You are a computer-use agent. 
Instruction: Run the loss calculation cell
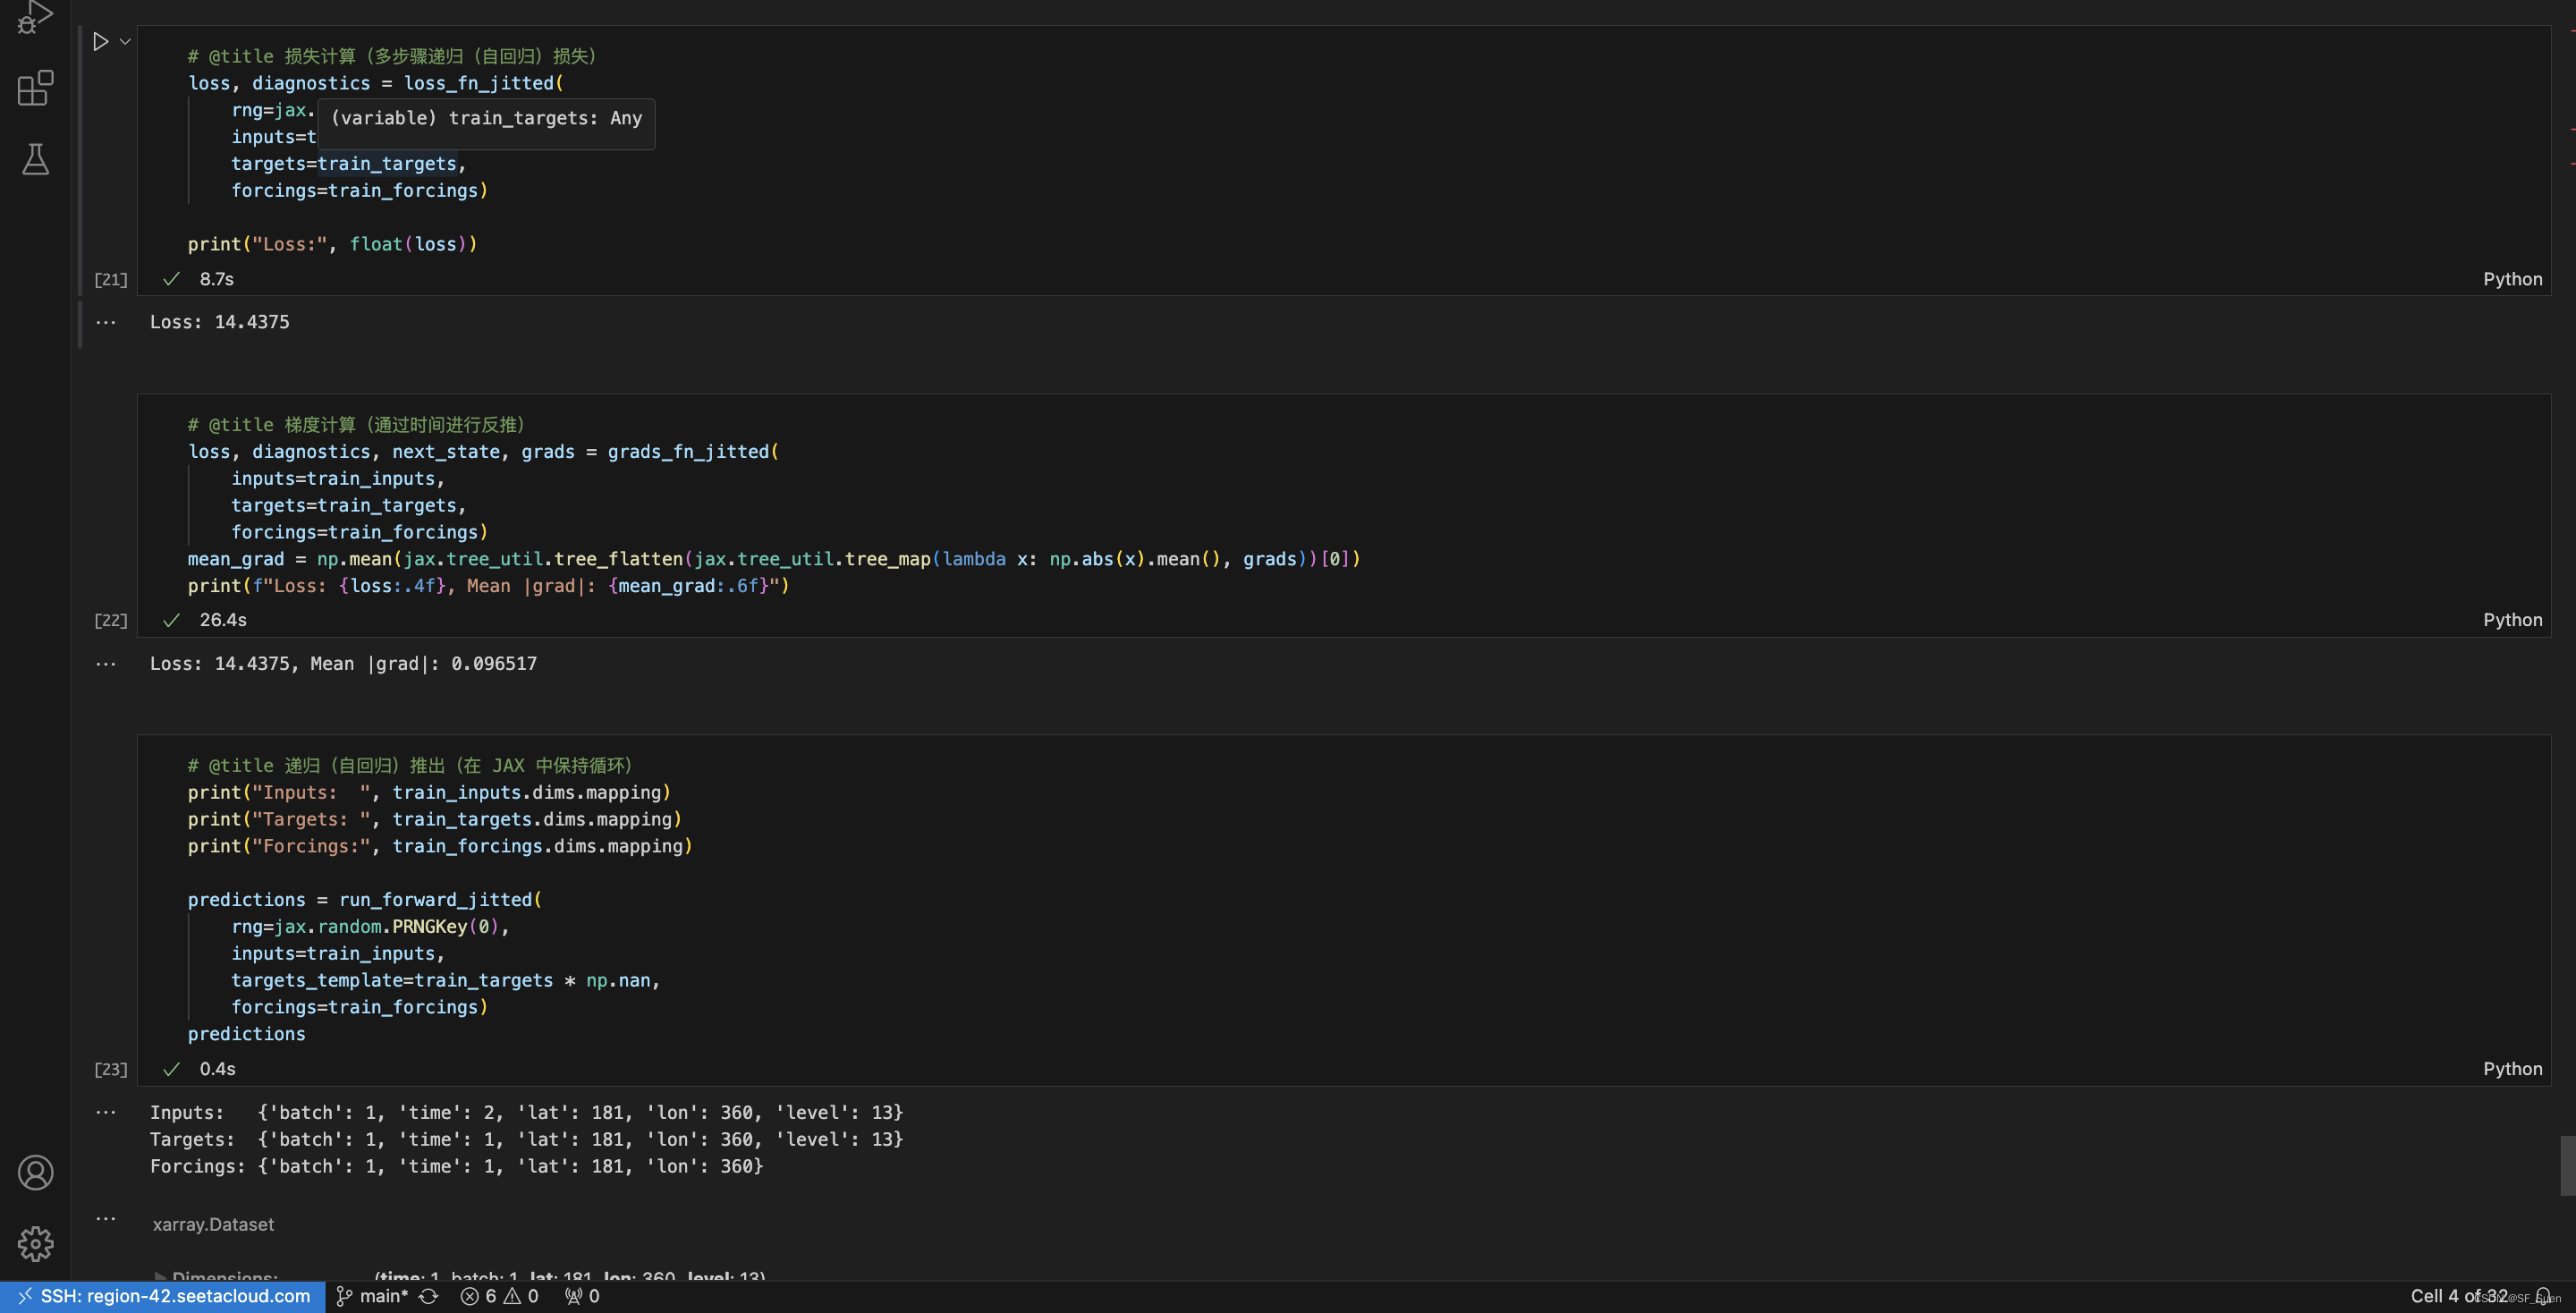(x=100, y=42)
